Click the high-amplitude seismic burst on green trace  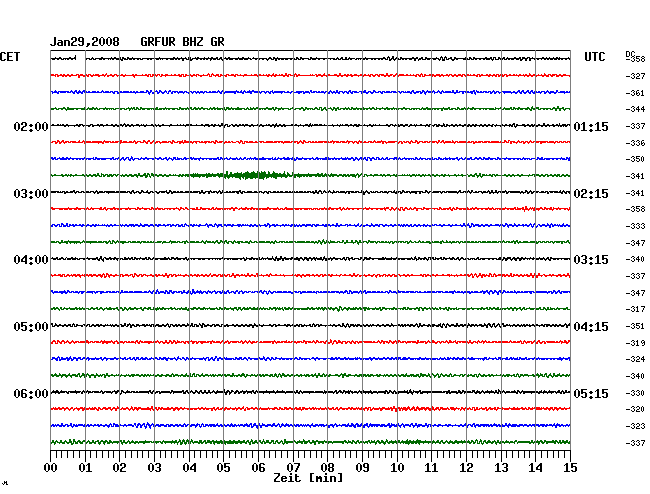(249, 175)
